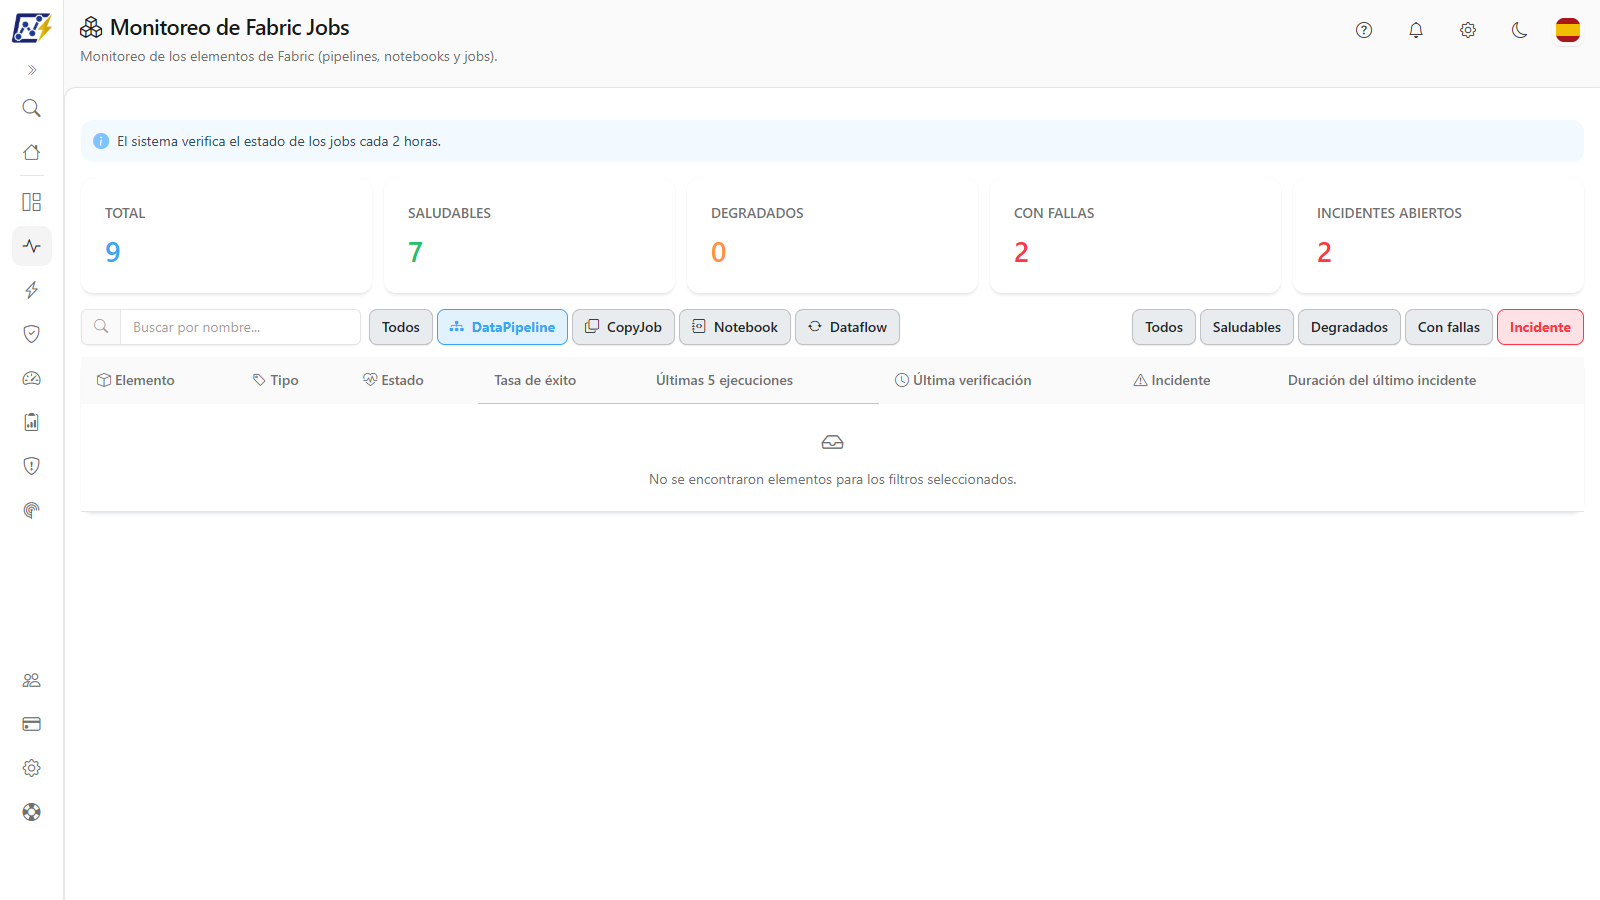Image resolution: width=1600 pixels, height=900 pixels.
Task: Open help question mark in header
Action: pos(1364,30)
